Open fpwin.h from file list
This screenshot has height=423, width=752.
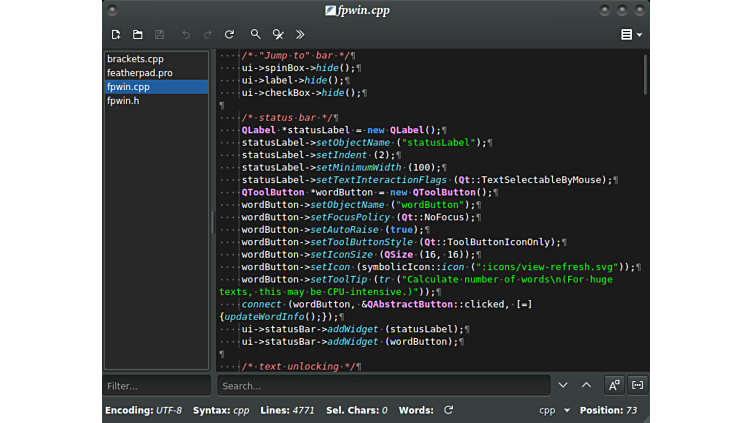pos(123,101)
